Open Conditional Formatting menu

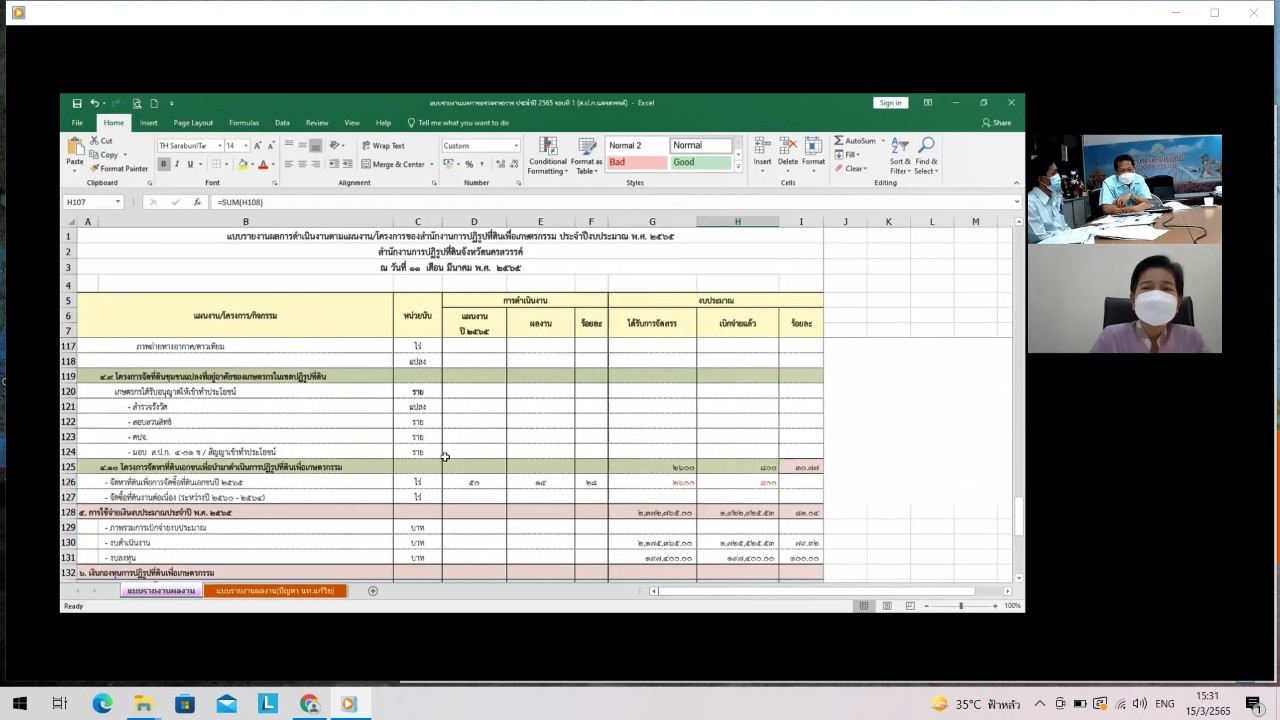pyautogui.click(x=547, y=155)
